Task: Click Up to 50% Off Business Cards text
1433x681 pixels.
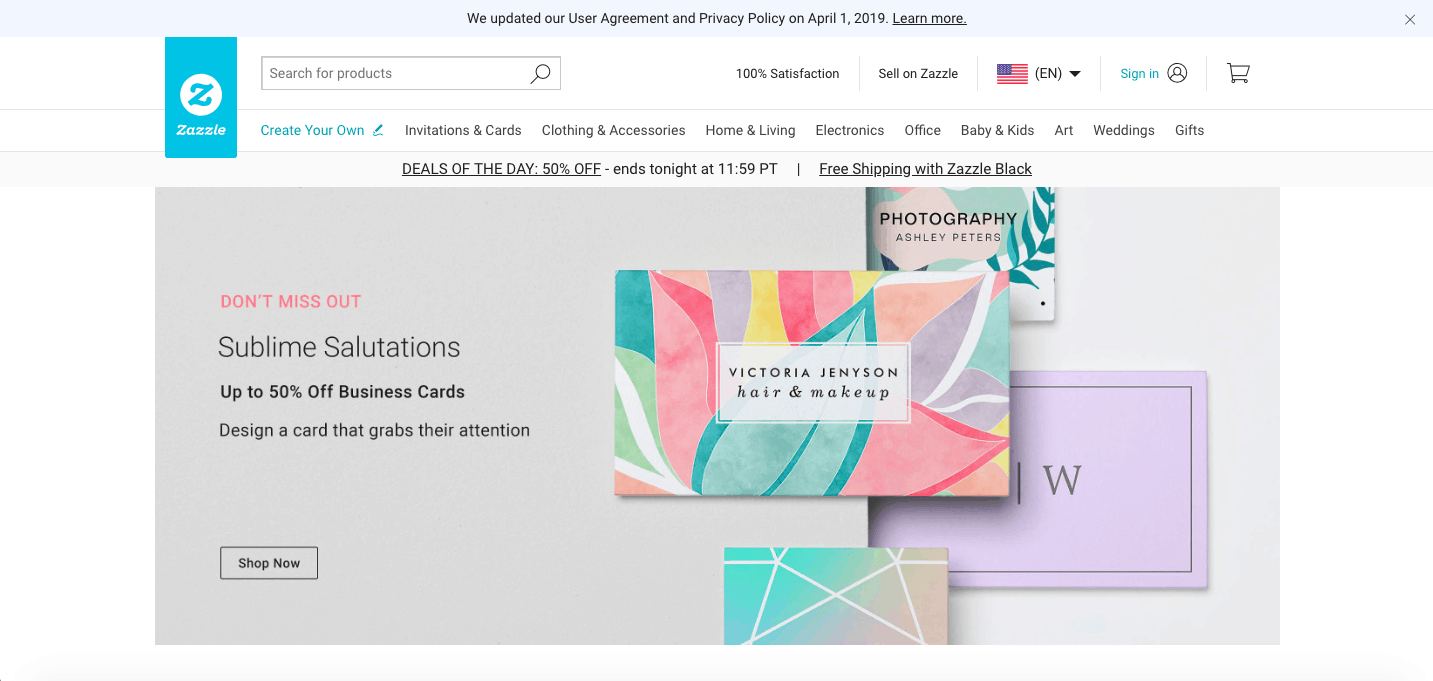Action: [x=342, y=392]
